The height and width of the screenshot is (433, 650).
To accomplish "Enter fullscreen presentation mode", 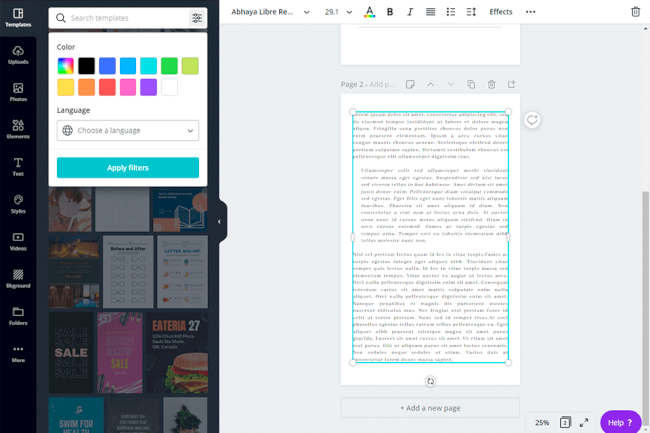I will pyautogui.click(x=584, y=423).
